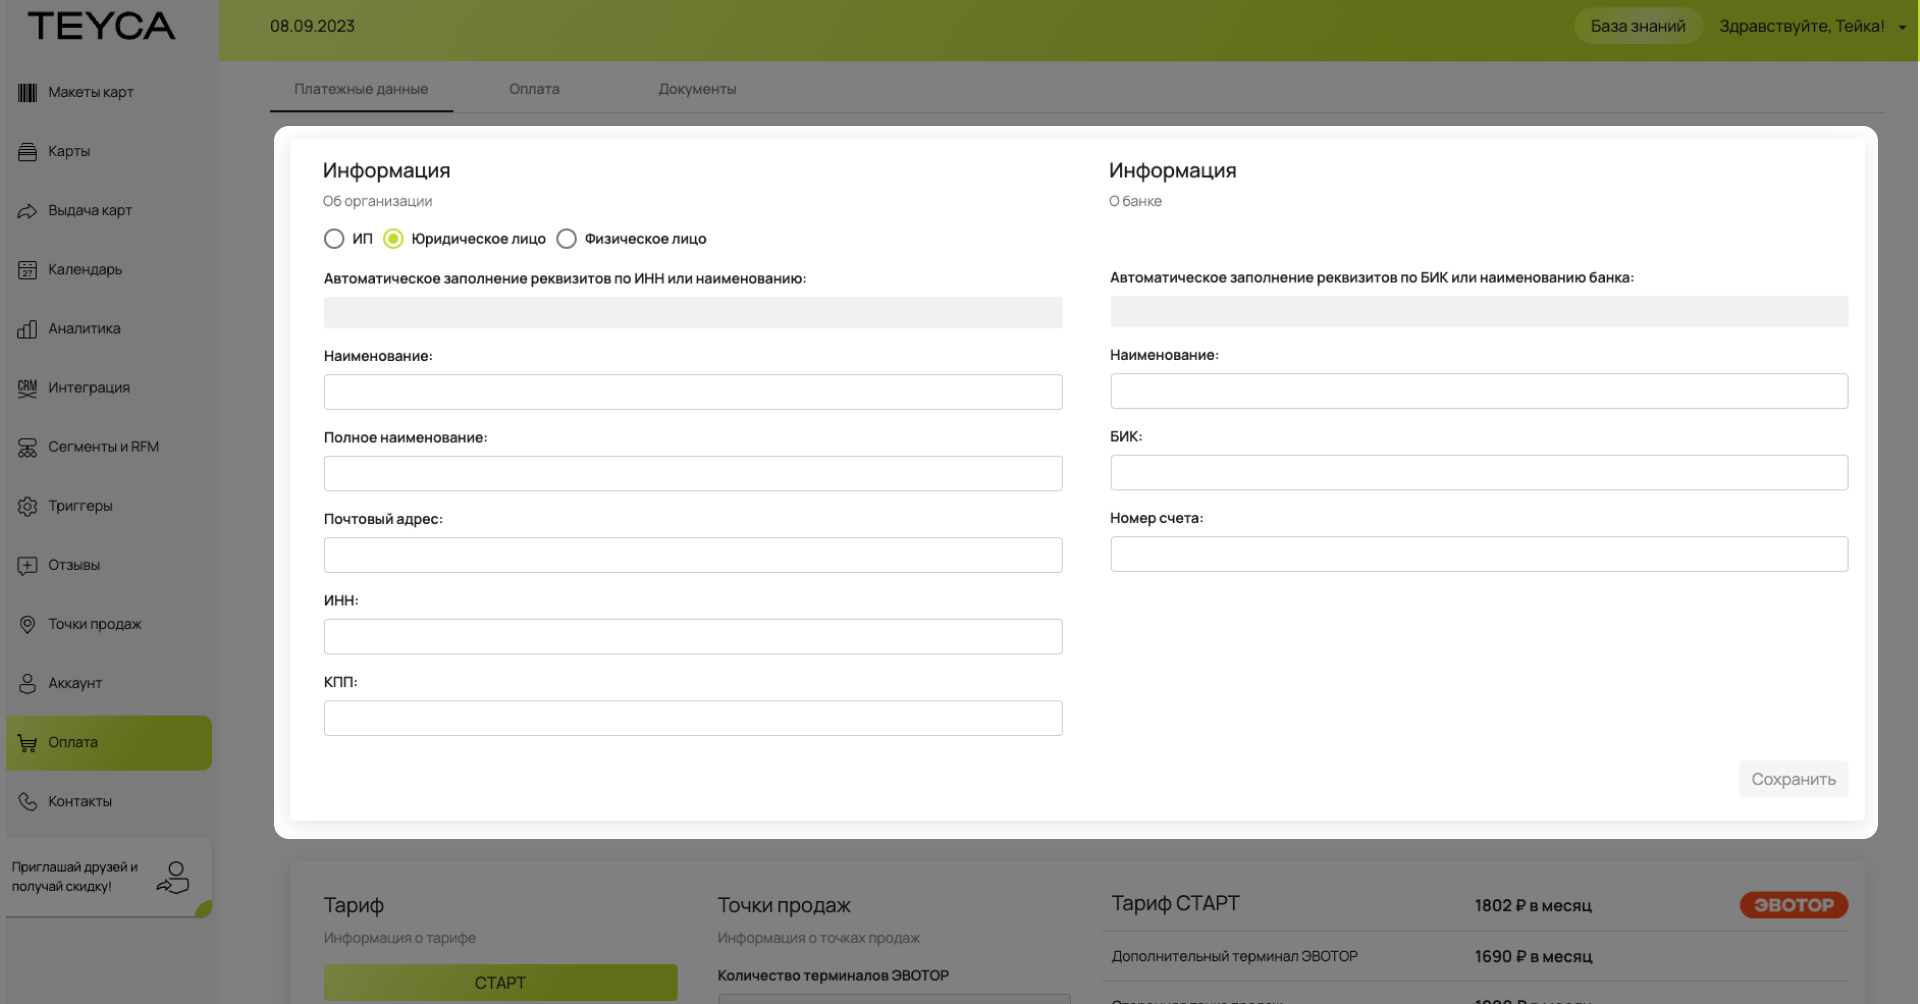Select the СТАРТ tariff button
1920x1004 pixels.
tap(500, 983)
